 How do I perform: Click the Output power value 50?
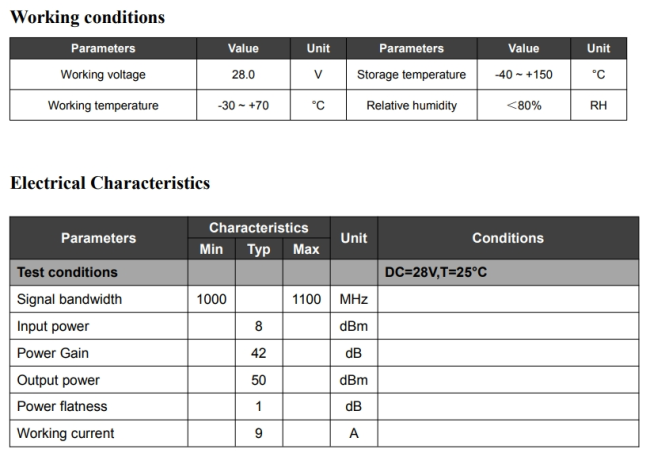(258, 380)
